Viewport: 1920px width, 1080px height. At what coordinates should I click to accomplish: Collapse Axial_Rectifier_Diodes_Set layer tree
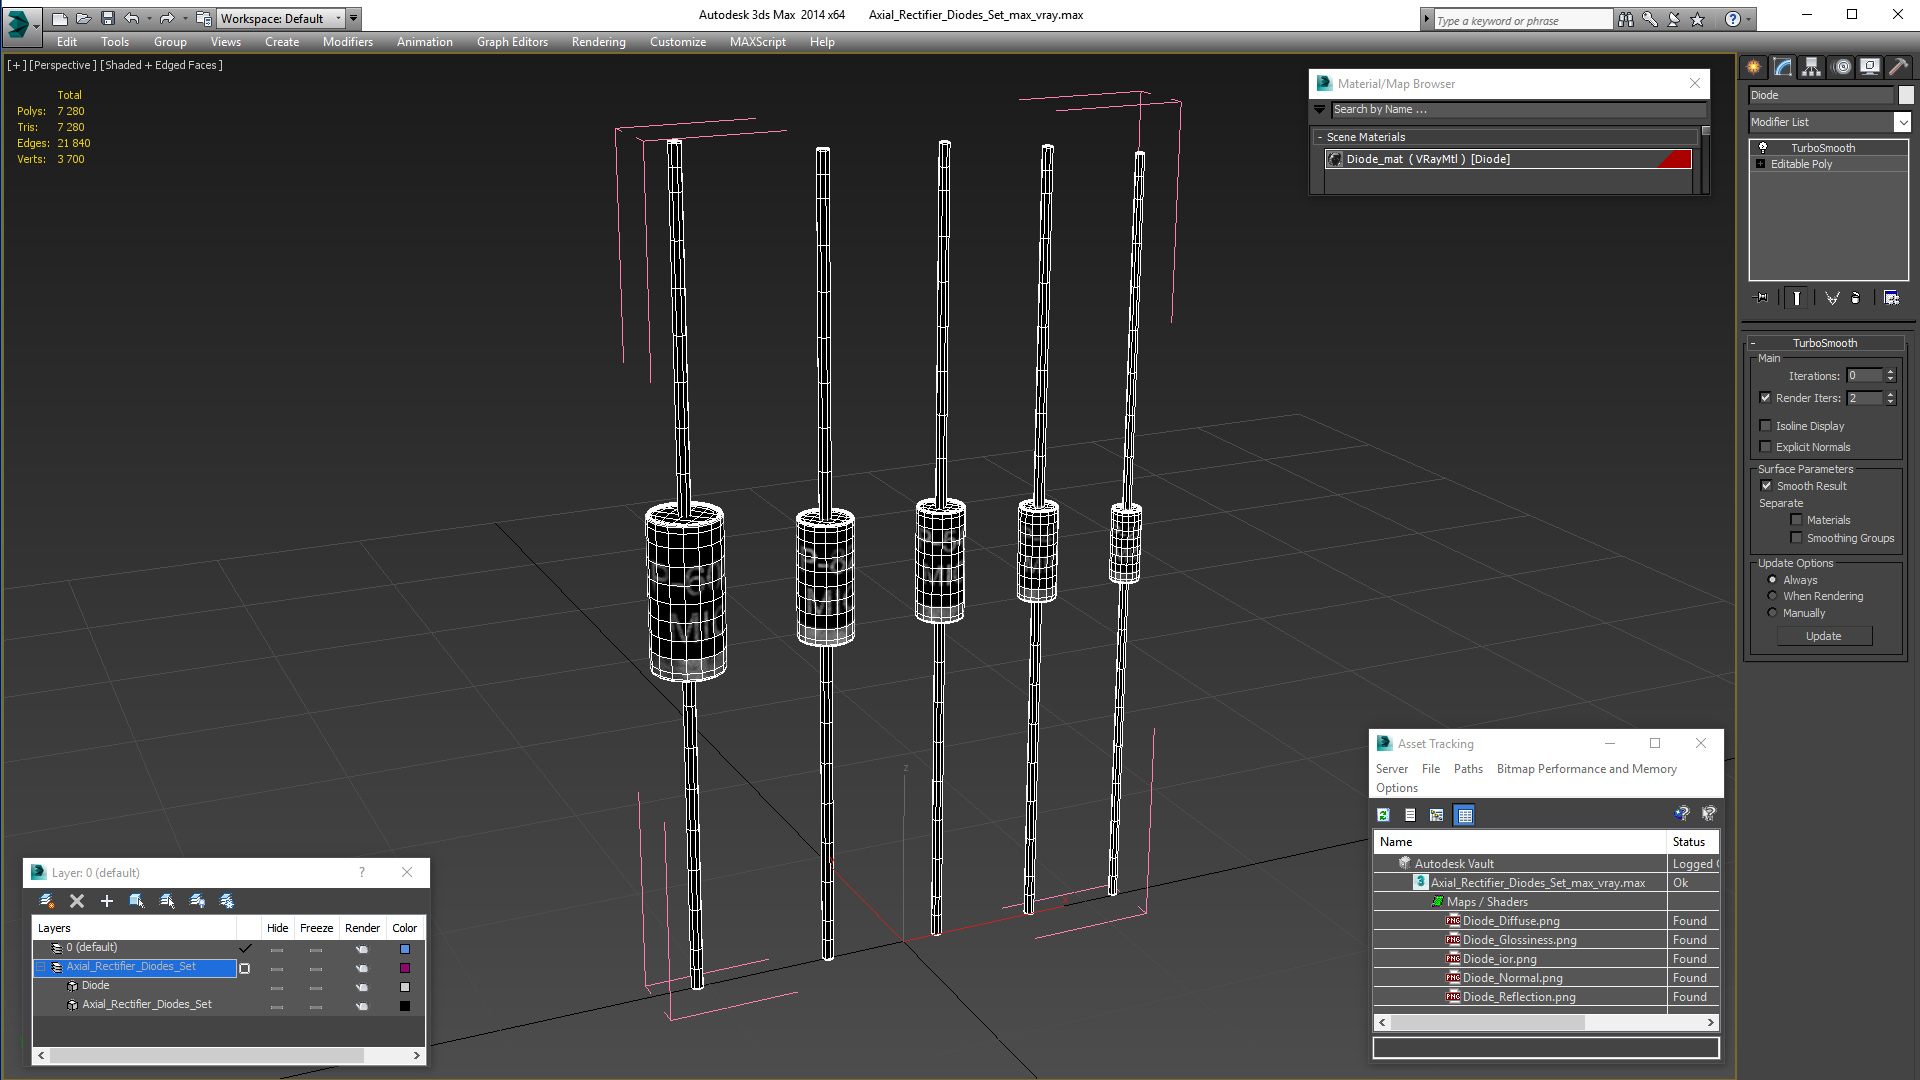(41, 967)
